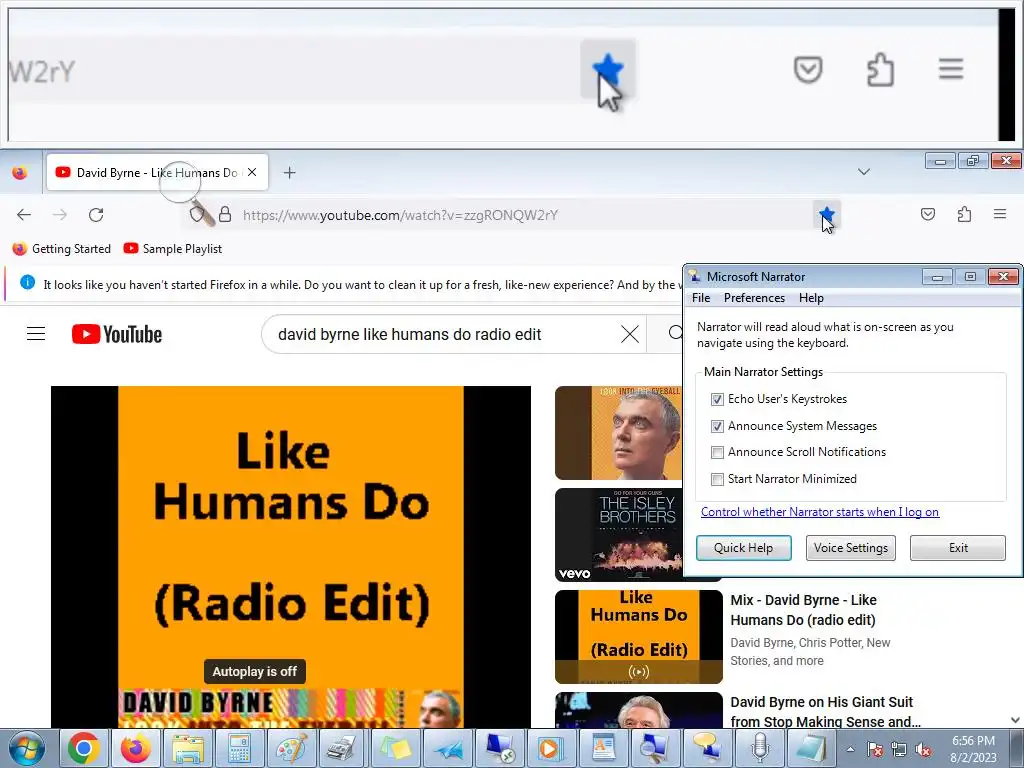Open the Narrator Help menu
The height and width of the screenshot is (768, 1024).
811,298
